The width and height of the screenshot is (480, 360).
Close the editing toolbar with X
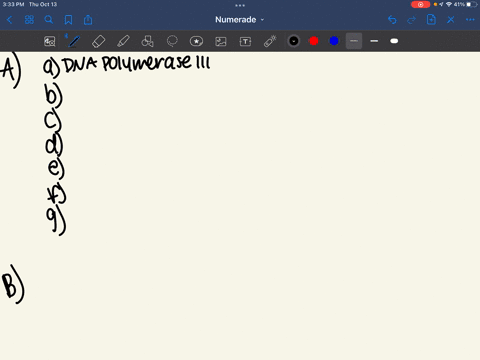tap(451, 20)
